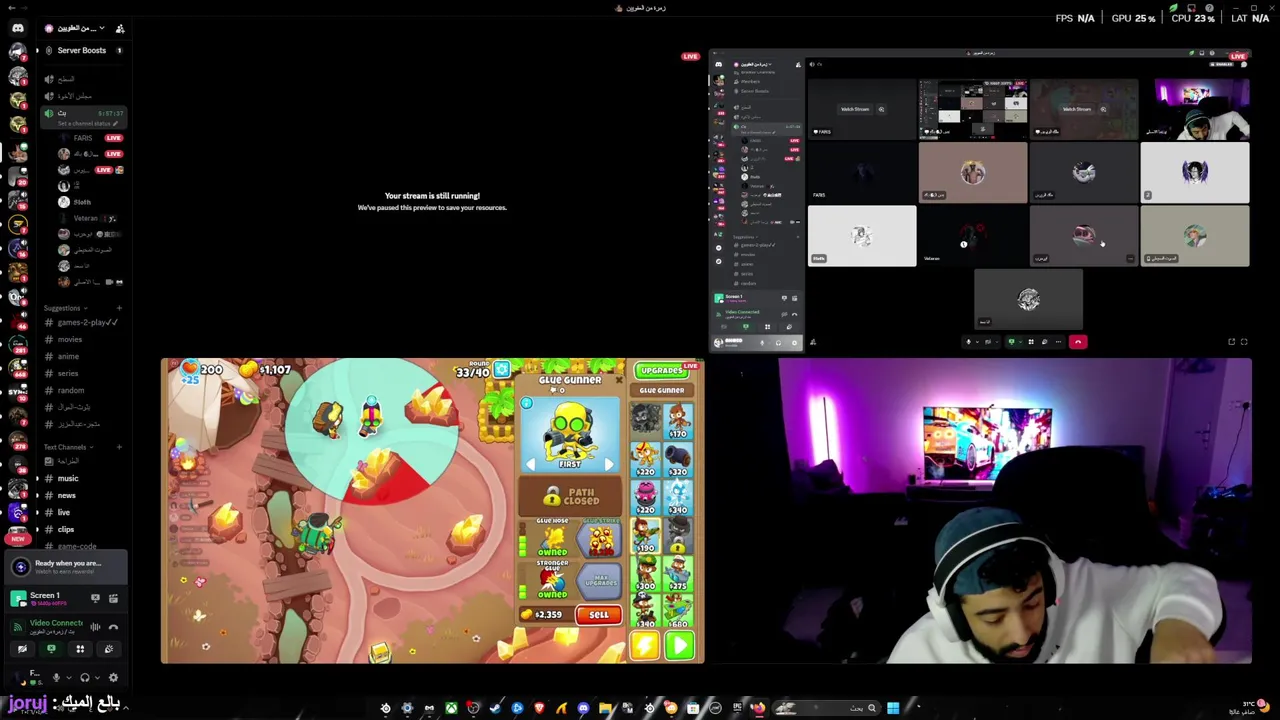The width and height of the screenshot is (1280, 720).
Task: Deafen with headphones icon in user panel
Action: 84,678
